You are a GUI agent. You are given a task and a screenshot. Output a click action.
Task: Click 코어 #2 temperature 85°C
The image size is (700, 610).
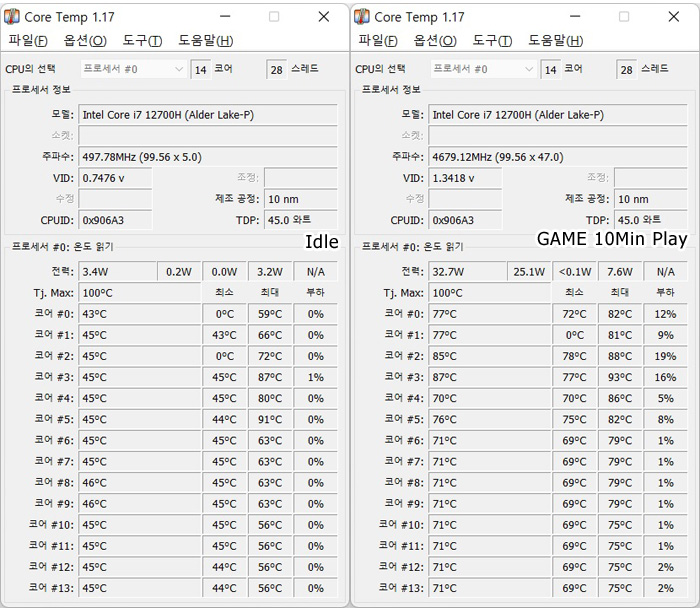[x=490, y=356]
